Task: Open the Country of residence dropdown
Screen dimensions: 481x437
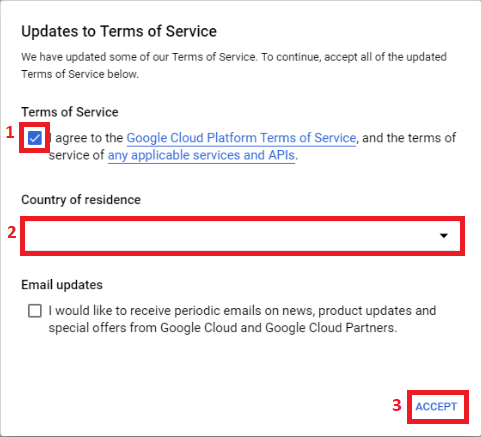Action: point(242,236)
